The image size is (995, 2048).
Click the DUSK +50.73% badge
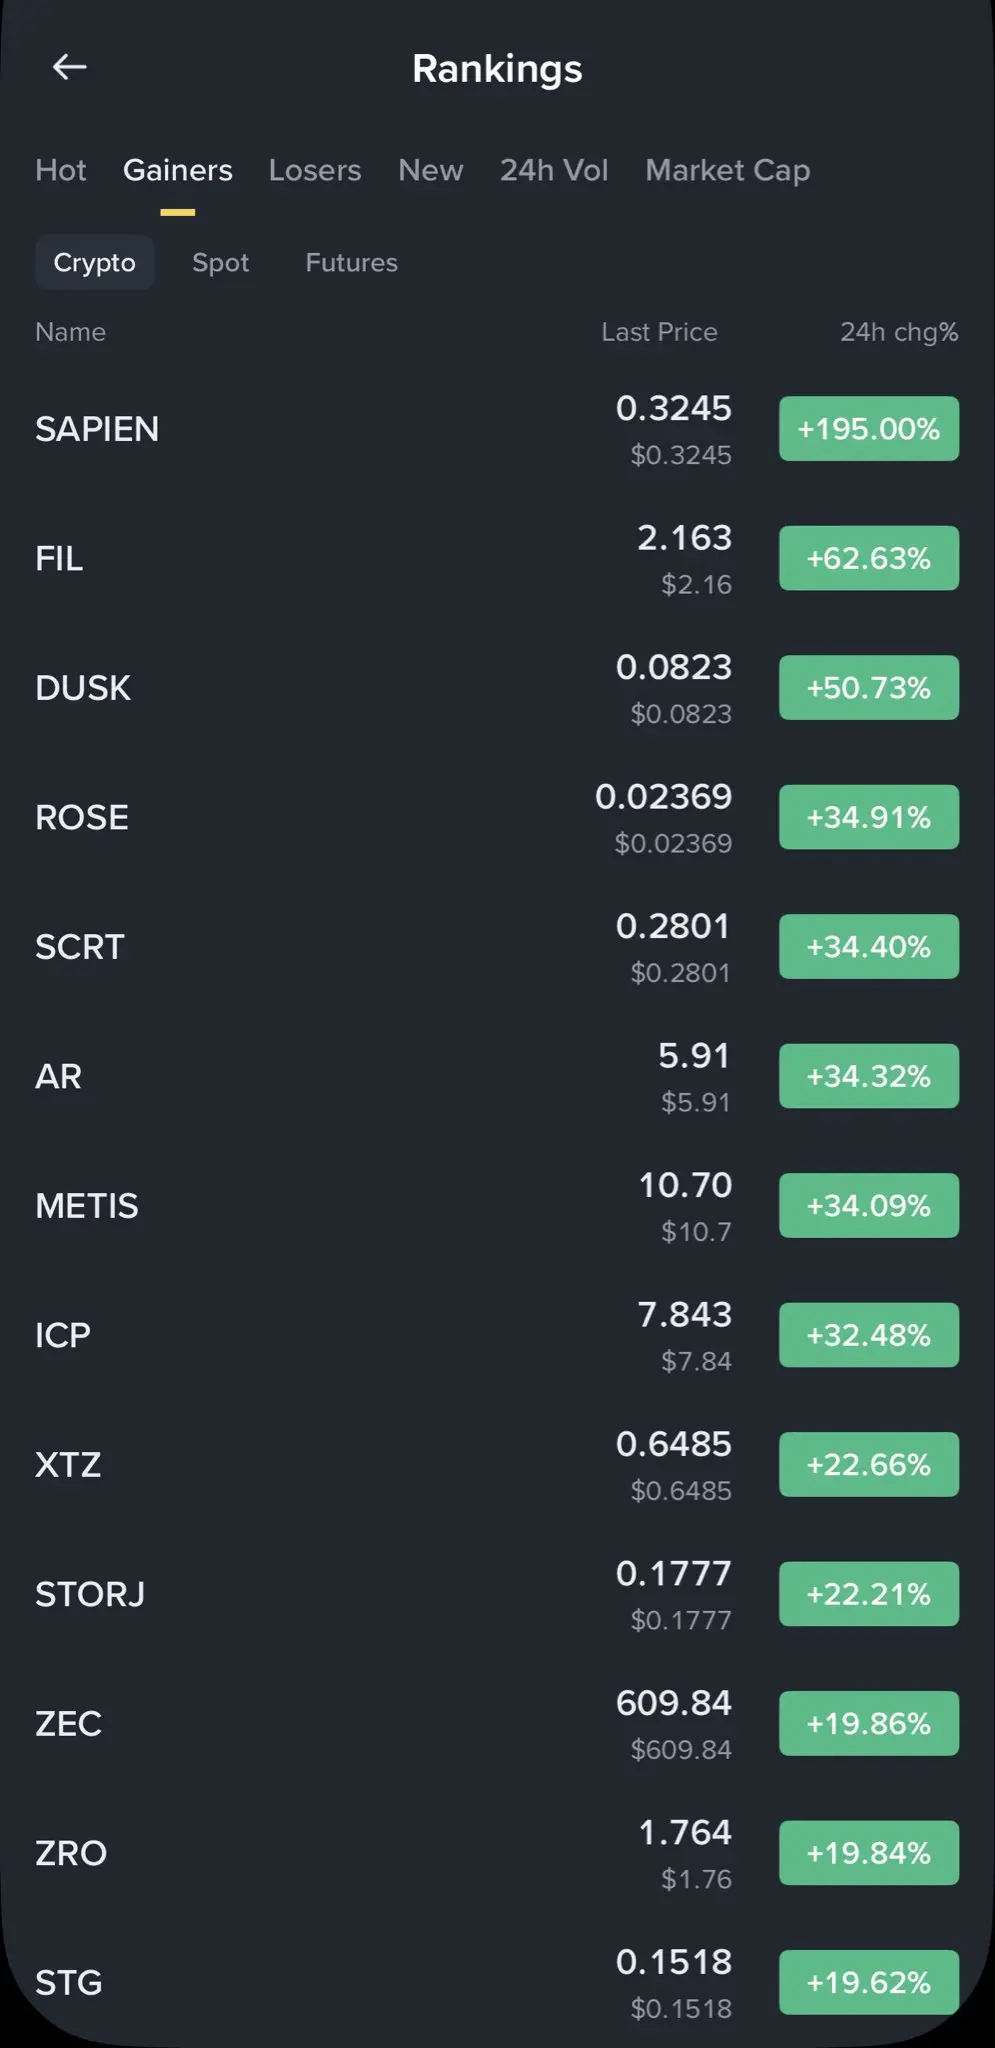(868, 688)
